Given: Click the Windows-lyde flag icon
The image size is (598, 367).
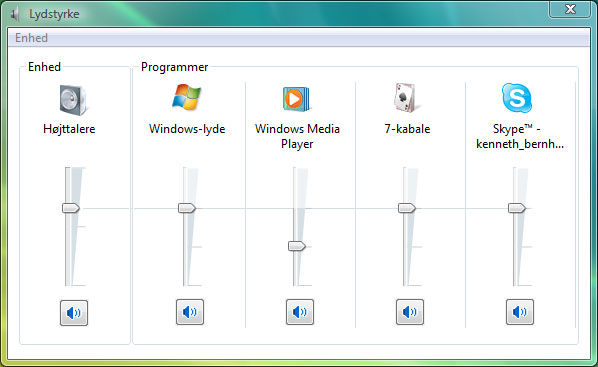Looking at the screenshot, I should [x=186, y=97].
